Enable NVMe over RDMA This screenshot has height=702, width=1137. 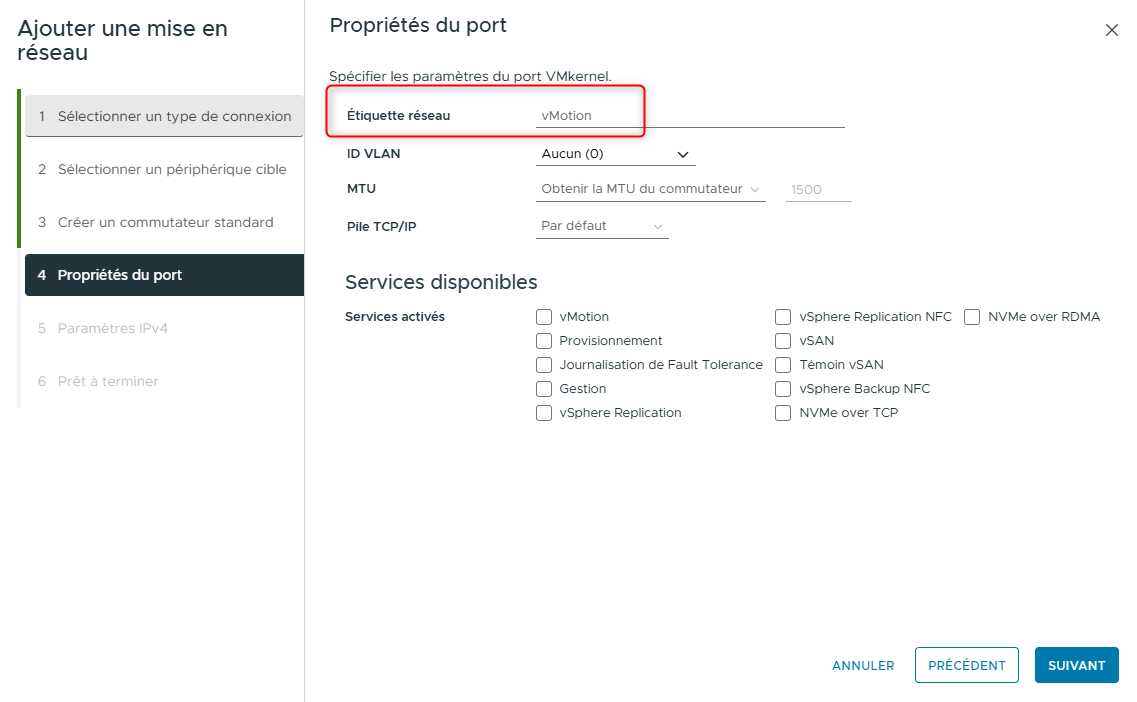pos(972,316)
